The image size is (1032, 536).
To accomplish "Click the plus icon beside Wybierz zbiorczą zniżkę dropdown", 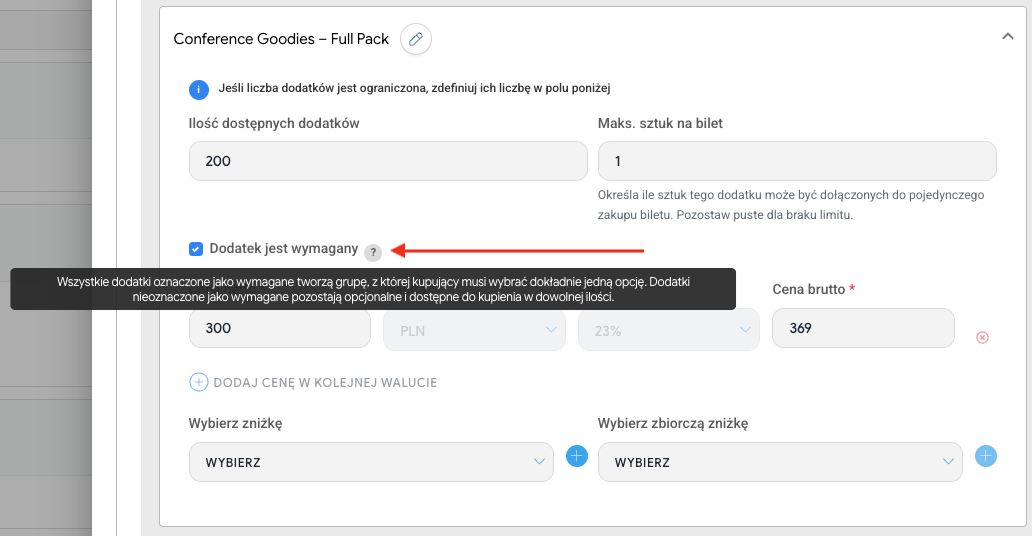I will 986,456.
